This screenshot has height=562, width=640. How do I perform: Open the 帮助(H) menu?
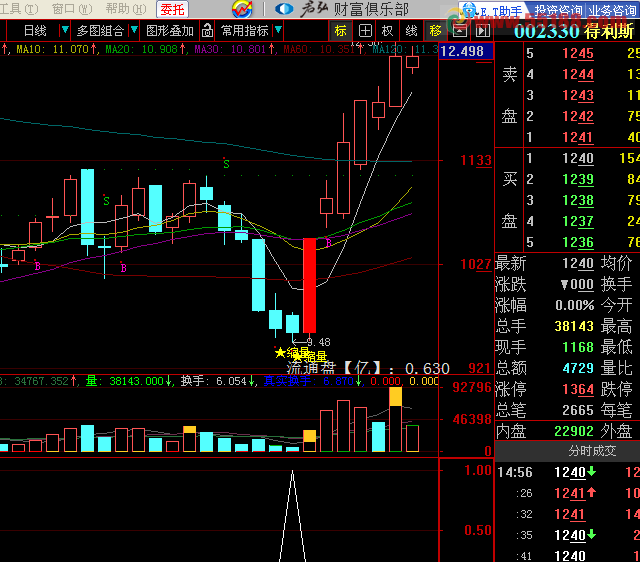126,8
